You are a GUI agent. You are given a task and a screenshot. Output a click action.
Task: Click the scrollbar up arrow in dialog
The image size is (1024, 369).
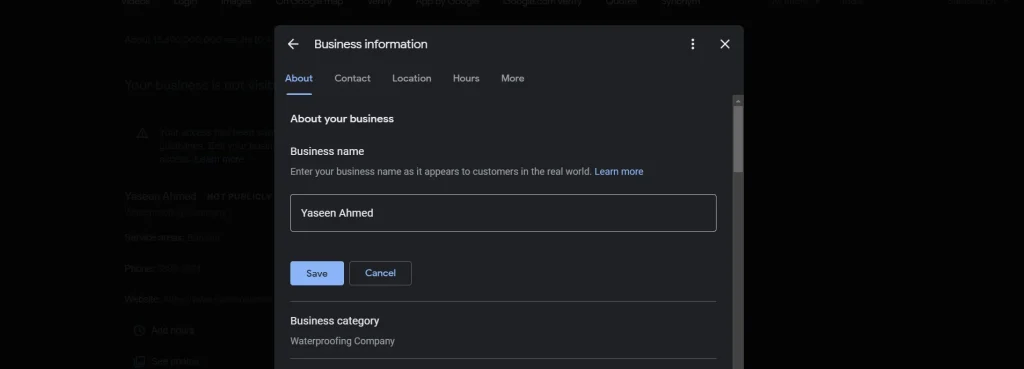738,101
